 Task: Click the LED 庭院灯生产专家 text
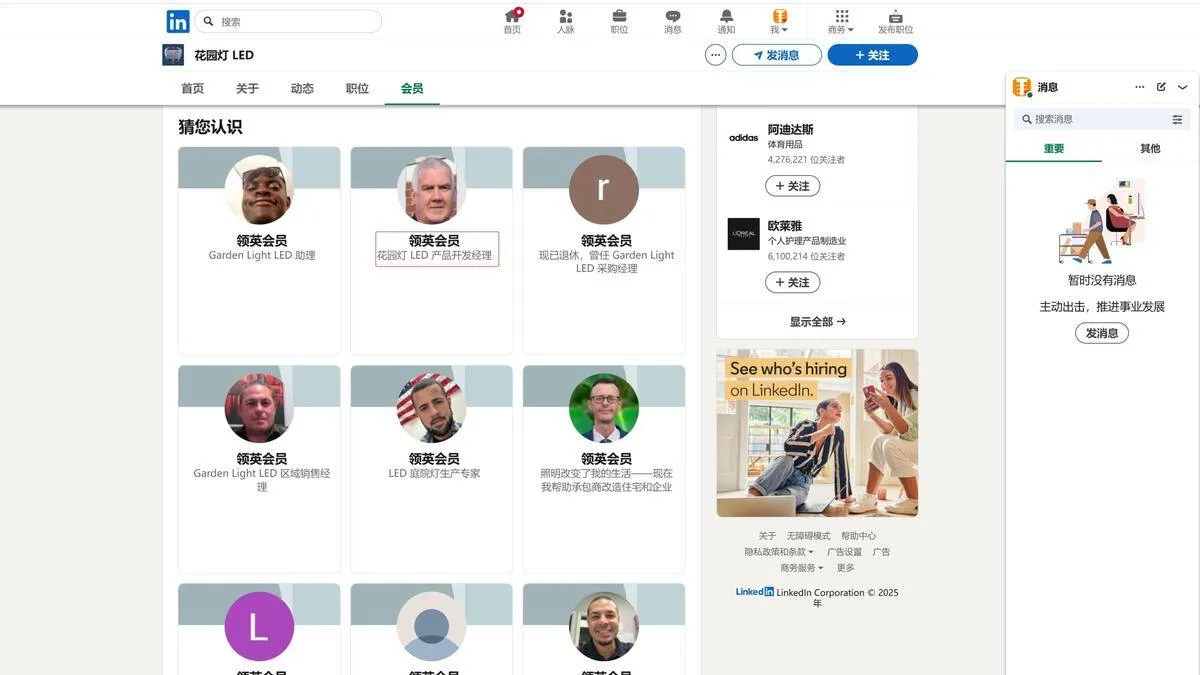coord(434,474)
